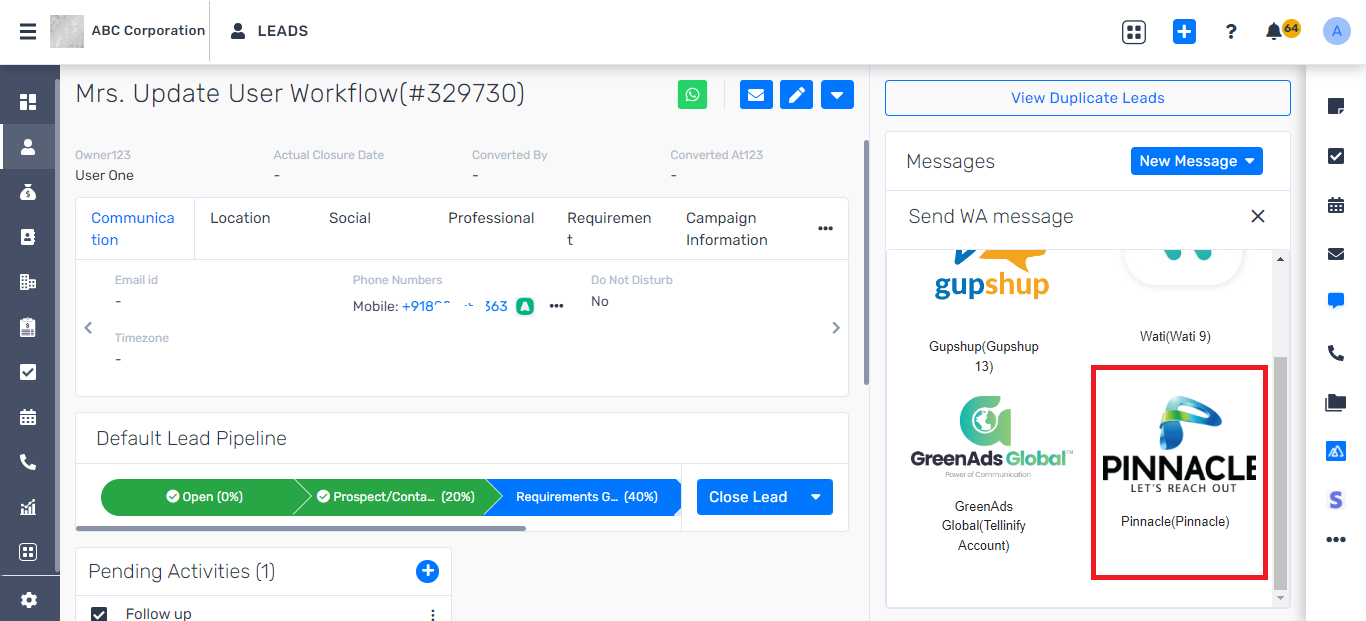Viewport: 1366px width, 621px height.
Task: Click green A badge next to mobile number
Action: click(525, 306)
